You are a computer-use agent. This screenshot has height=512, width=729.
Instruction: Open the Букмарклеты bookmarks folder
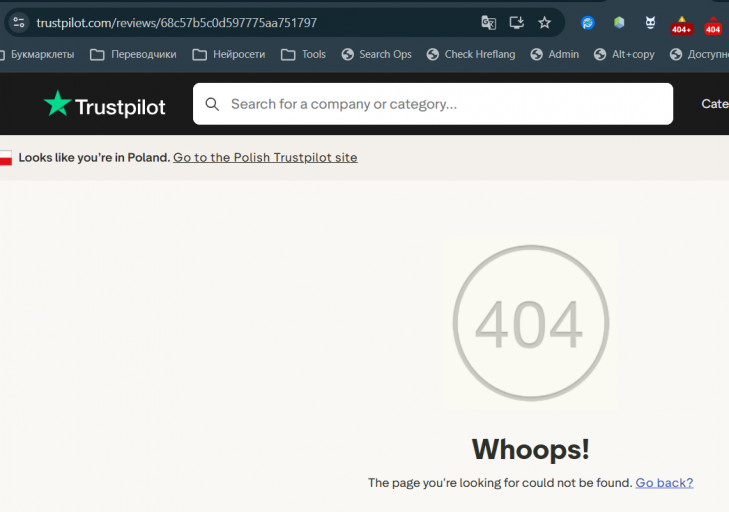[37, 54]
